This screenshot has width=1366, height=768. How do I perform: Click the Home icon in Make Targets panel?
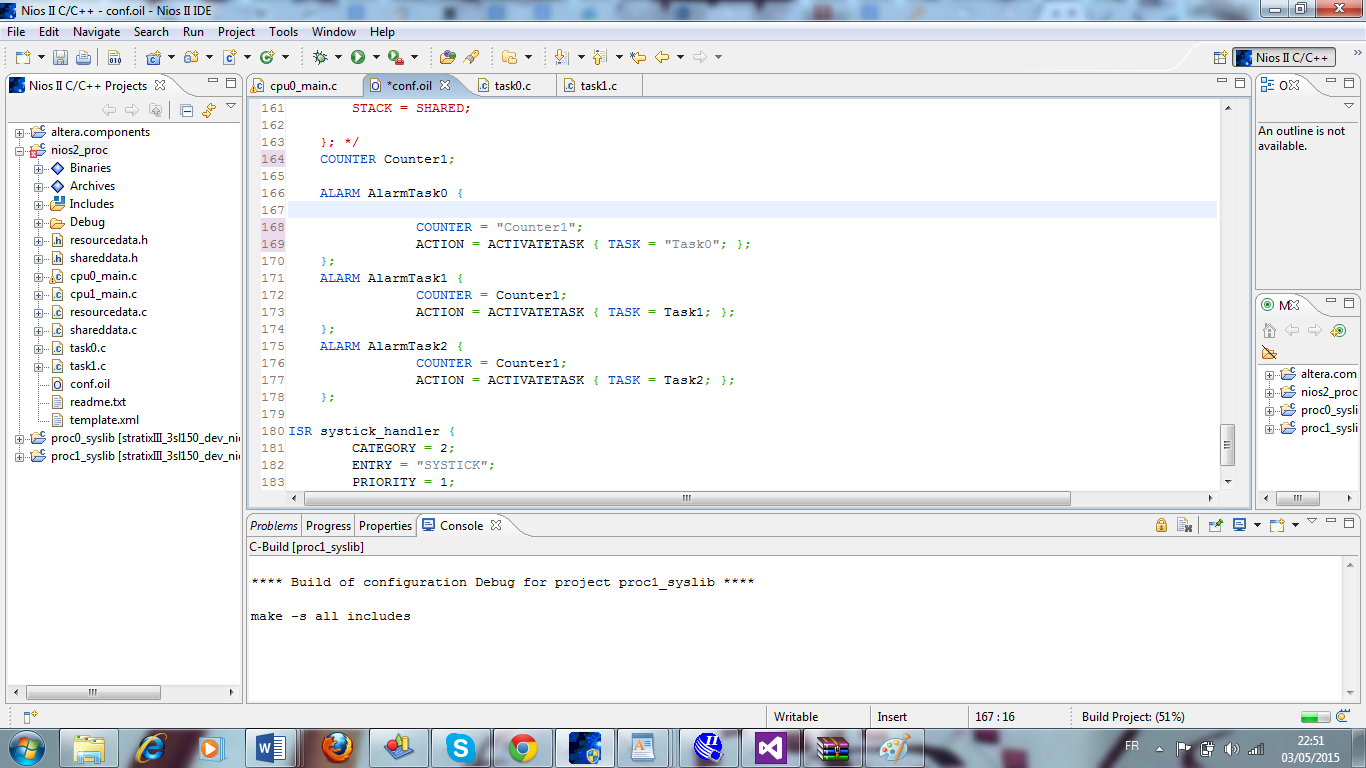1269,330
